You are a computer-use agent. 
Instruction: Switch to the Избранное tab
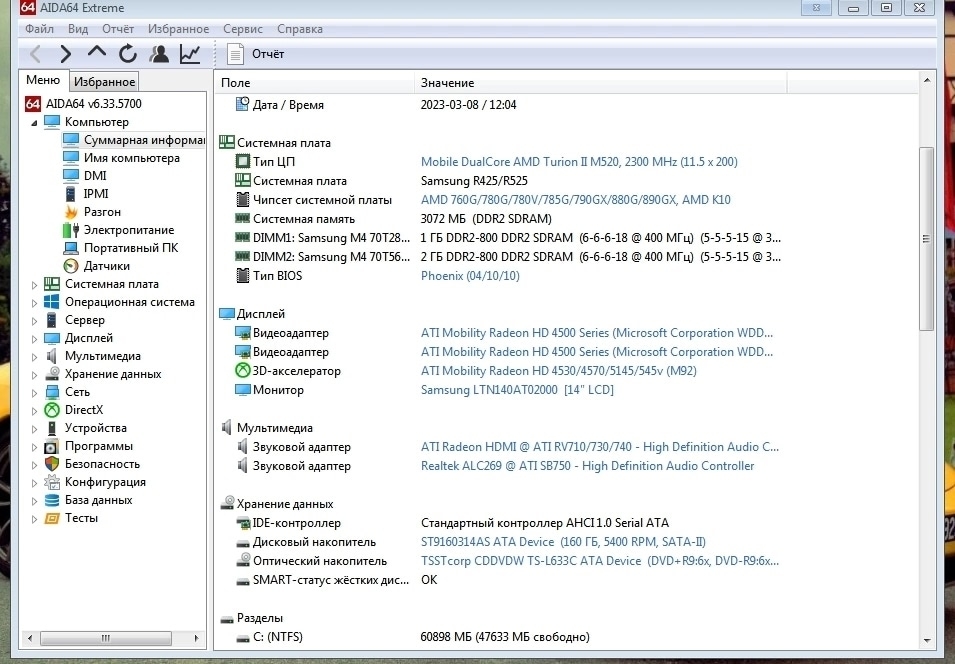pyautogui.click(x=105, y=82)
